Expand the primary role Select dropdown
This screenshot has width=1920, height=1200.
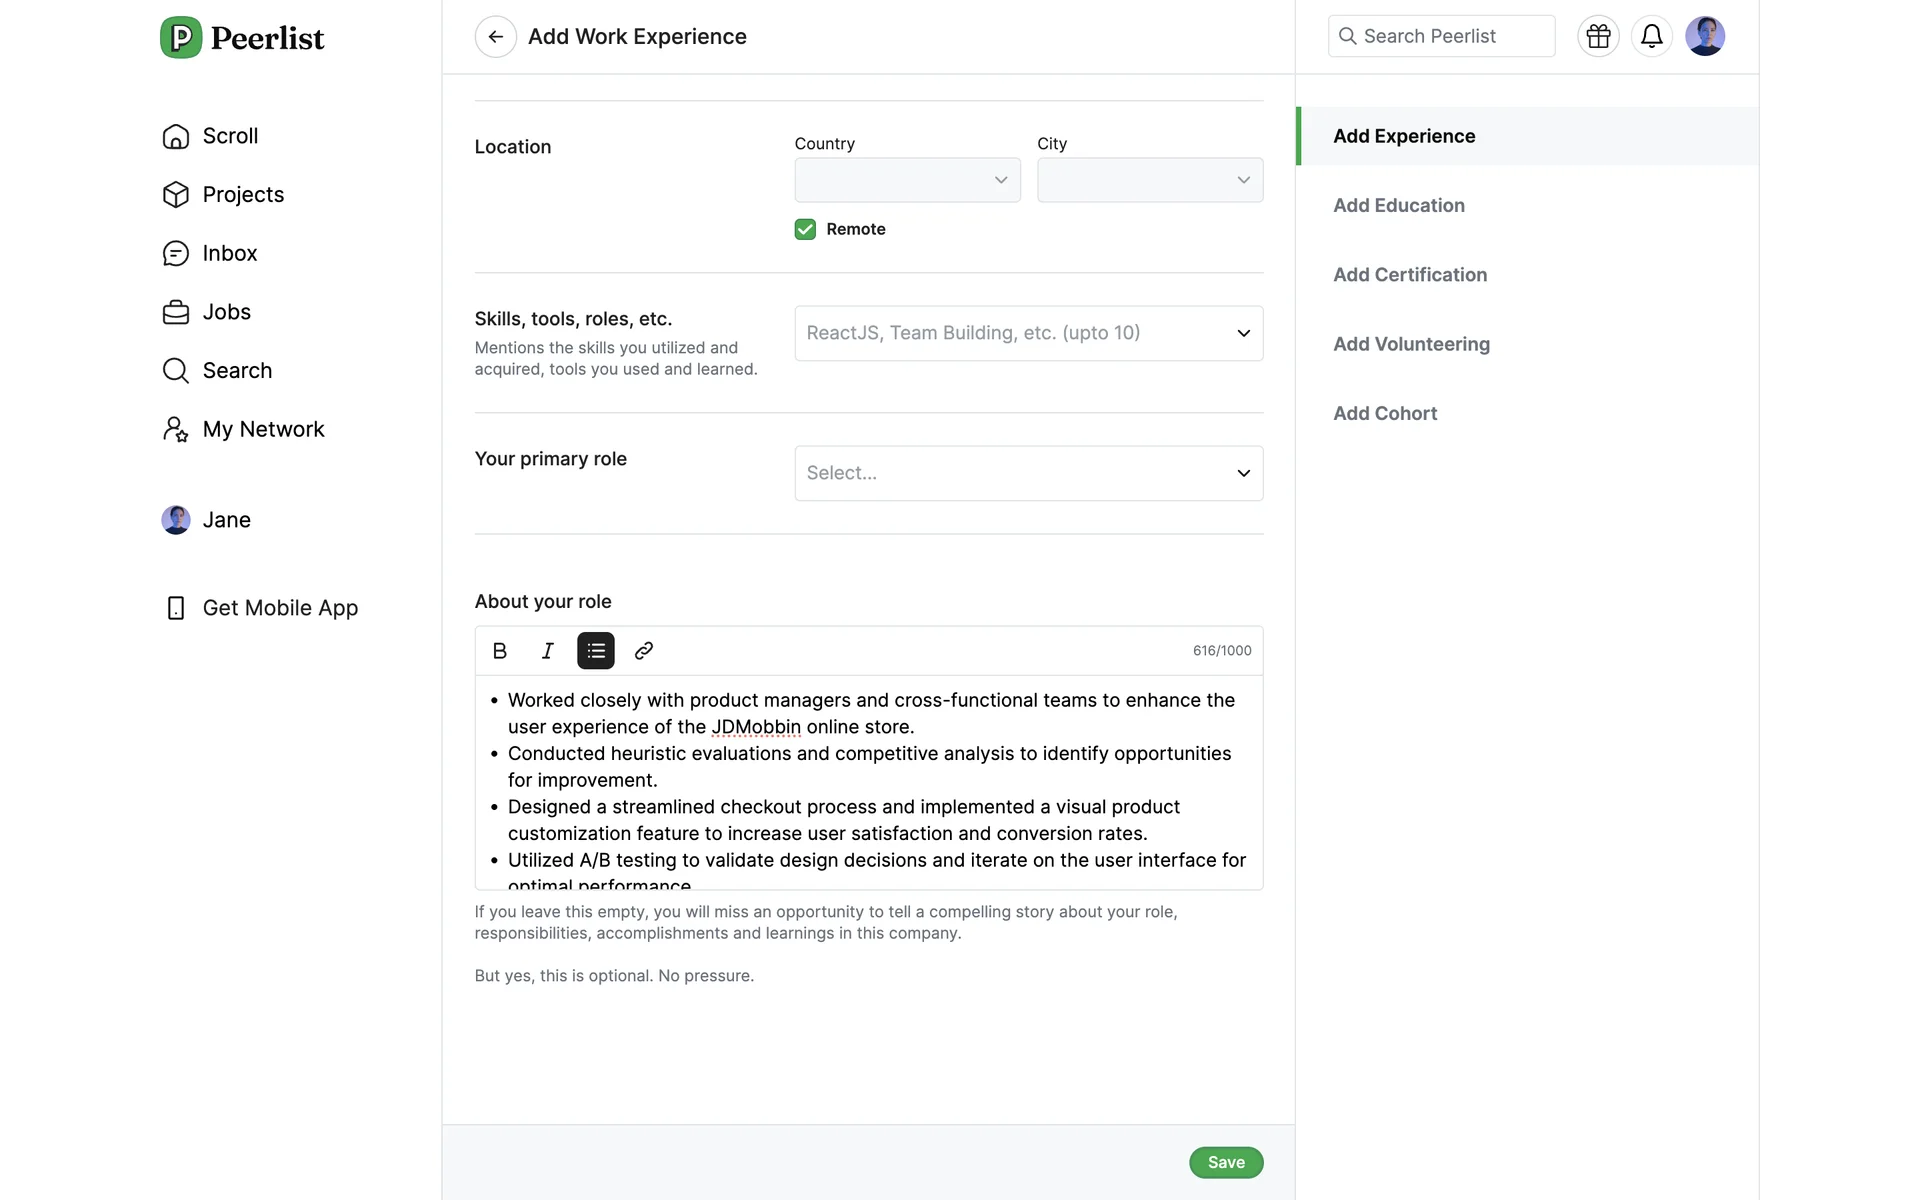coord(1028,473)
